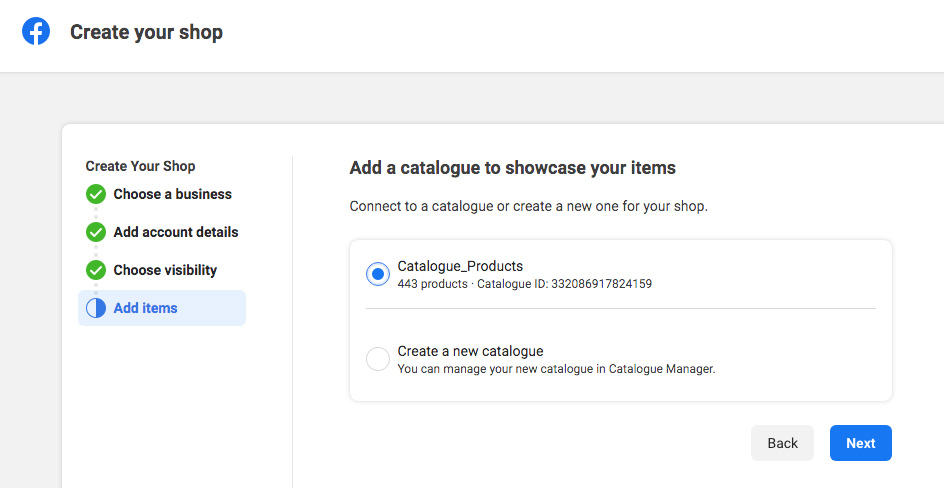
Task: Click half-filled progress icon beside Add items
Action: click(x=96, y=308)
